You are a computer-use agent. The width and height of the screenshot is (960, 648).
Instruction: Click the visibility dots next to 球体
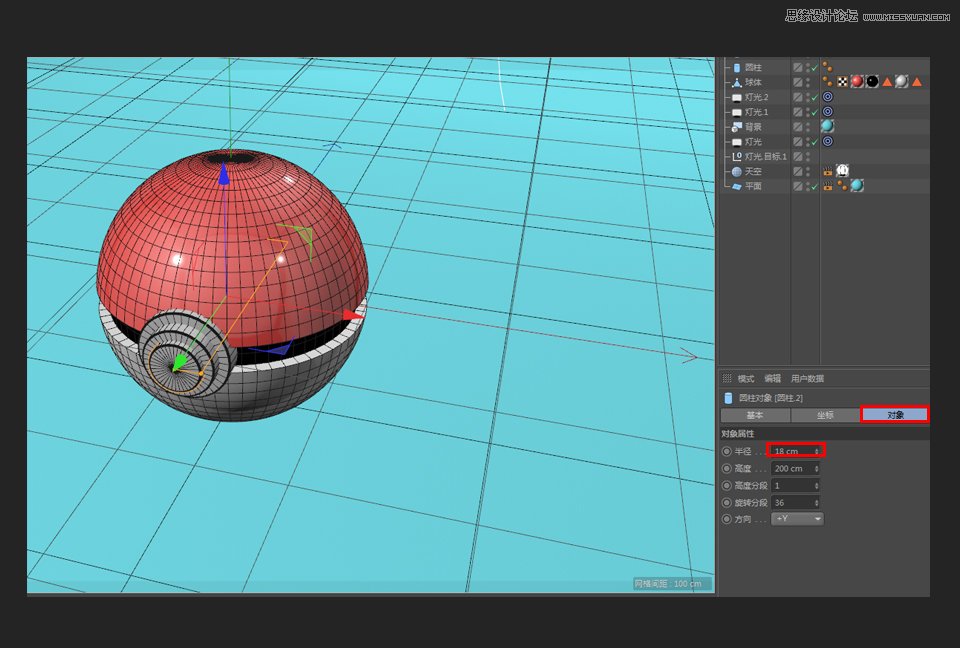[x=806, y=83]
